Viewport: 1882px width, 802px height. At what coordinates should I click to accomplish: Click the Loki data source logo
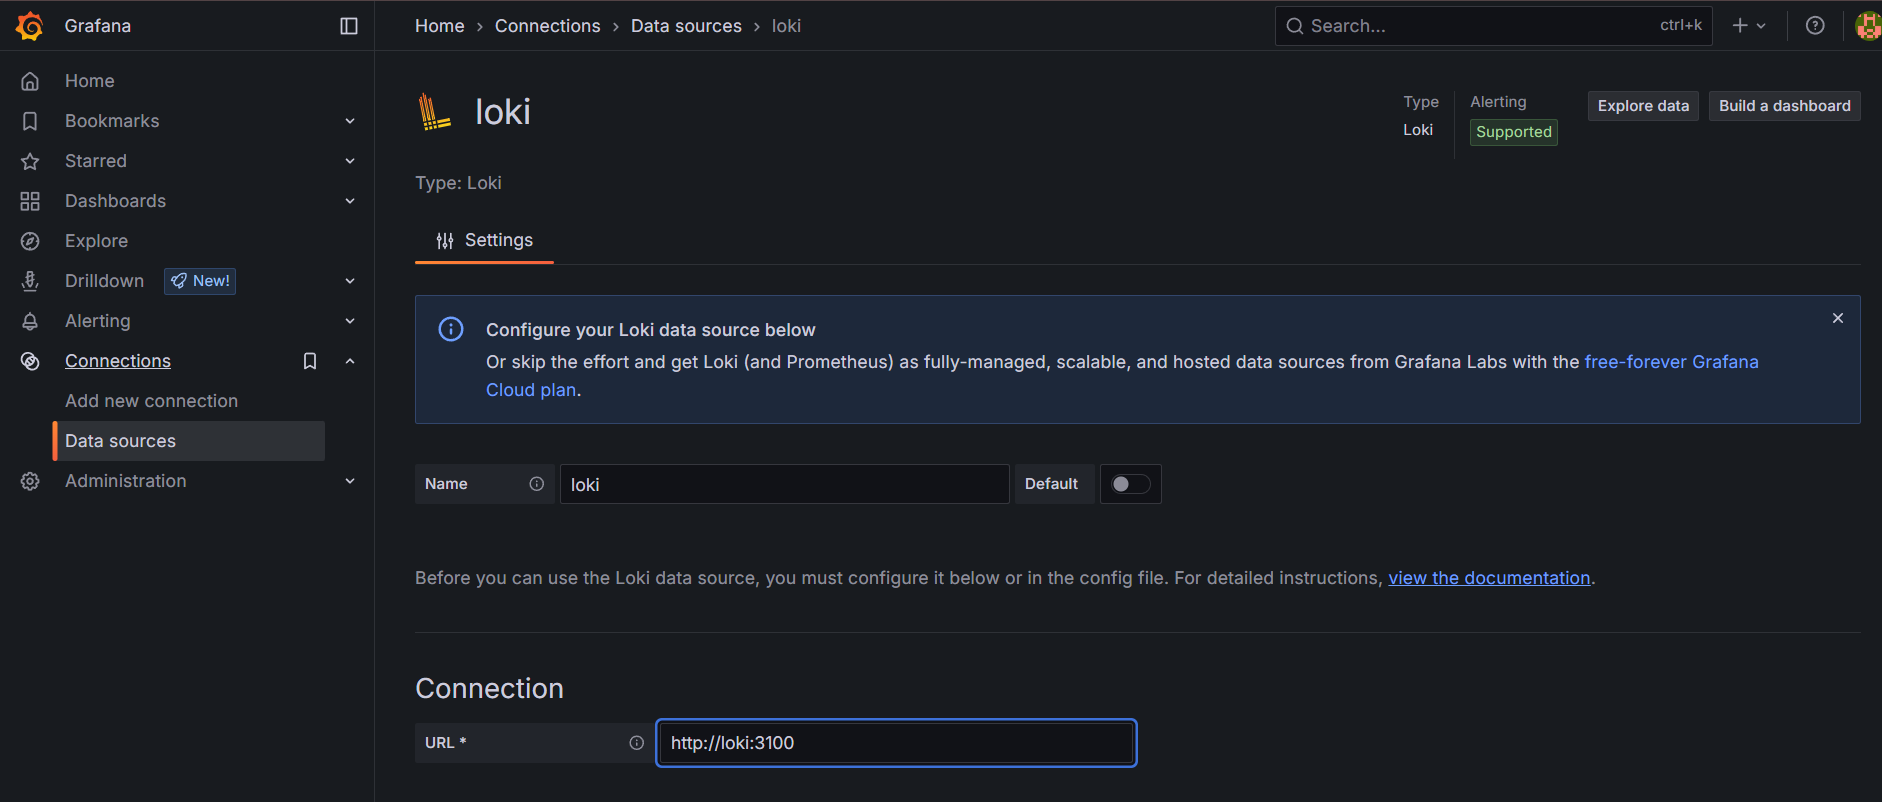tap(434, 112)
